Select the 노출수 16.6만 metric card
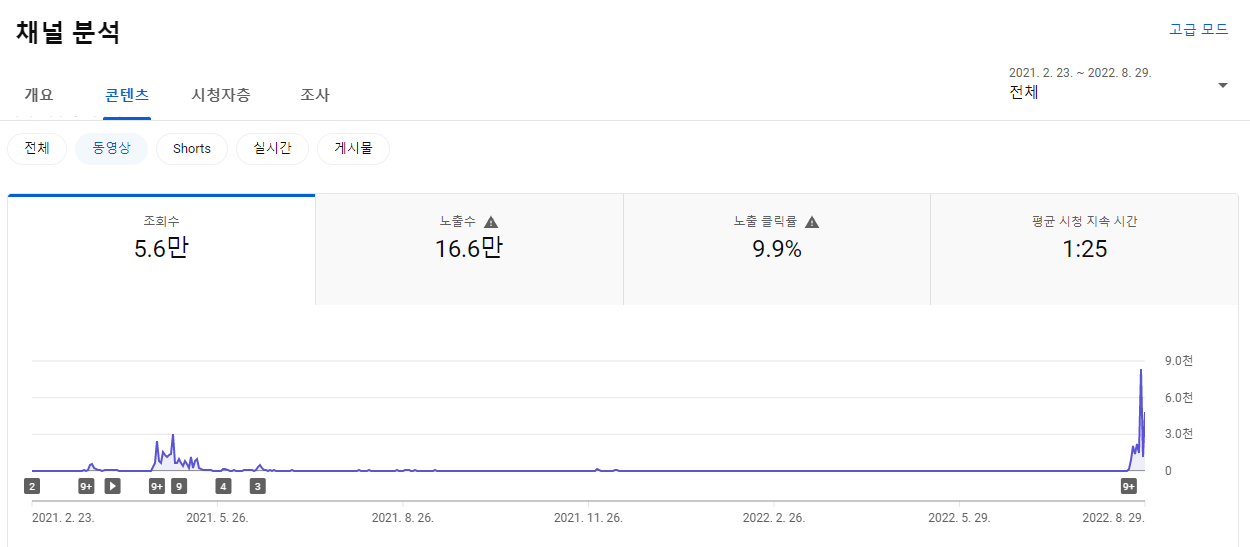1250x547 pixels. (469, 250)
